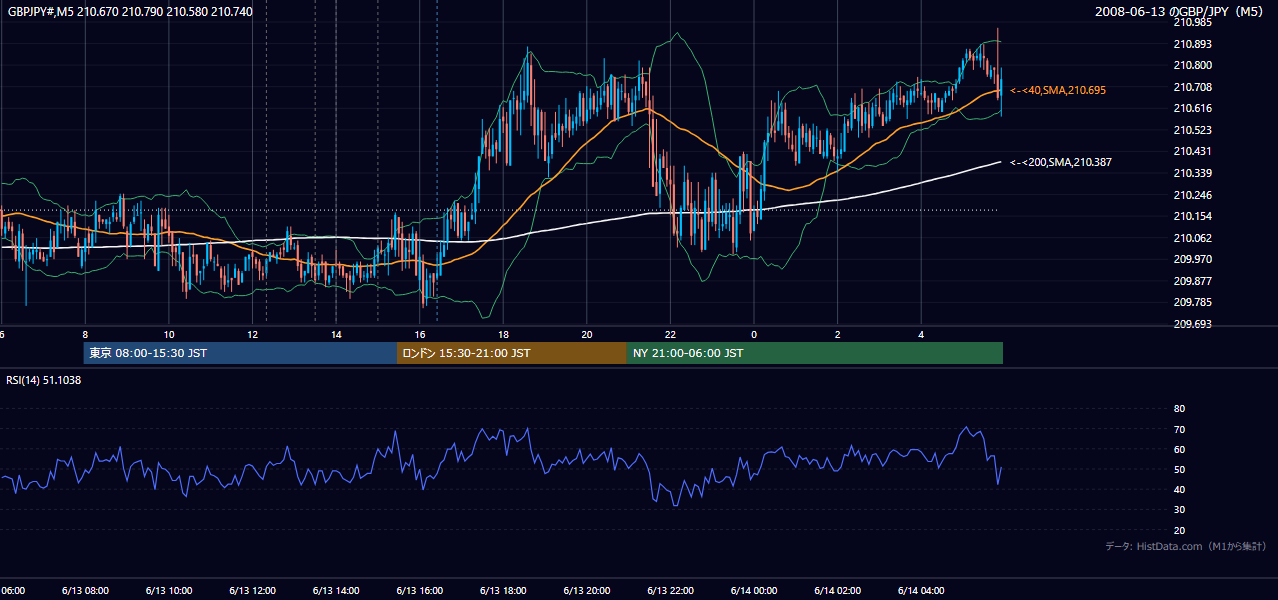Click hour label 2 under the price chart

[838, 334]
